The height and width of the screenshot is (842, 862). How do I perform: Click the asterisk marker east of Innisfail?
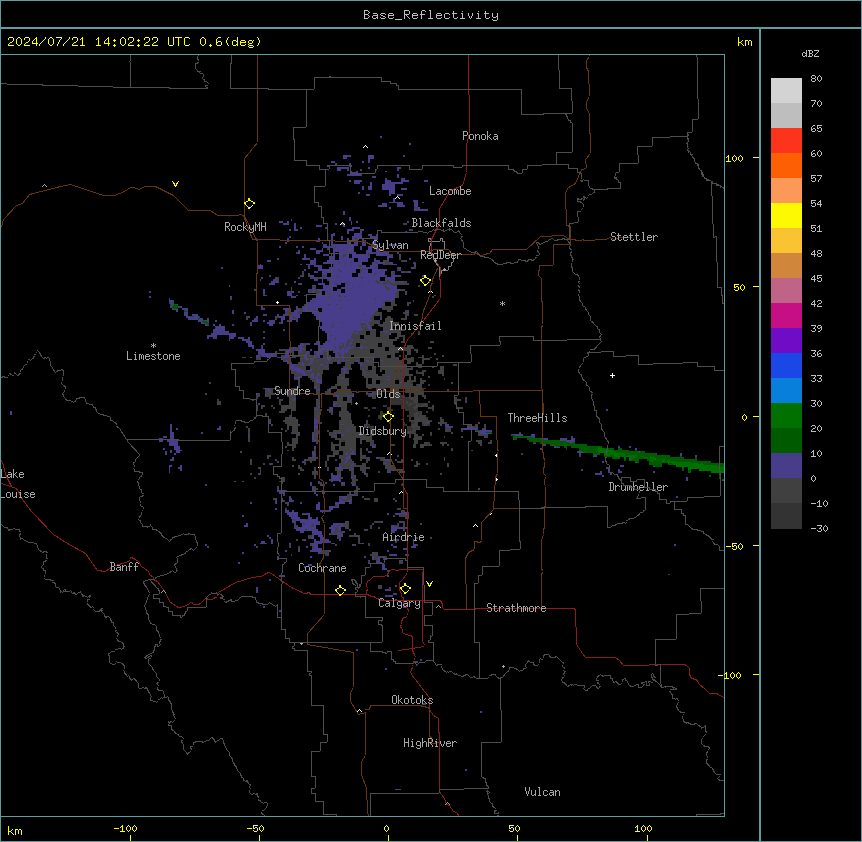[x=502, y=303]
